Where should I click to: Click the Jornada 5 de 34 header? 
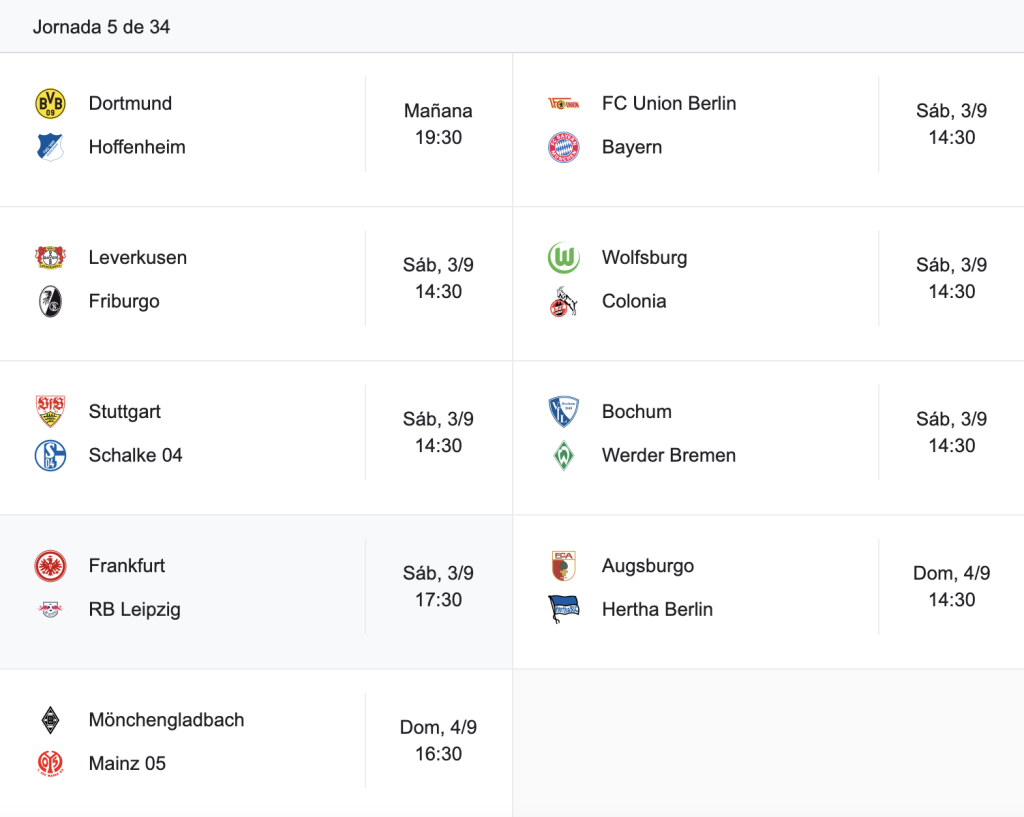coord(101,27)
